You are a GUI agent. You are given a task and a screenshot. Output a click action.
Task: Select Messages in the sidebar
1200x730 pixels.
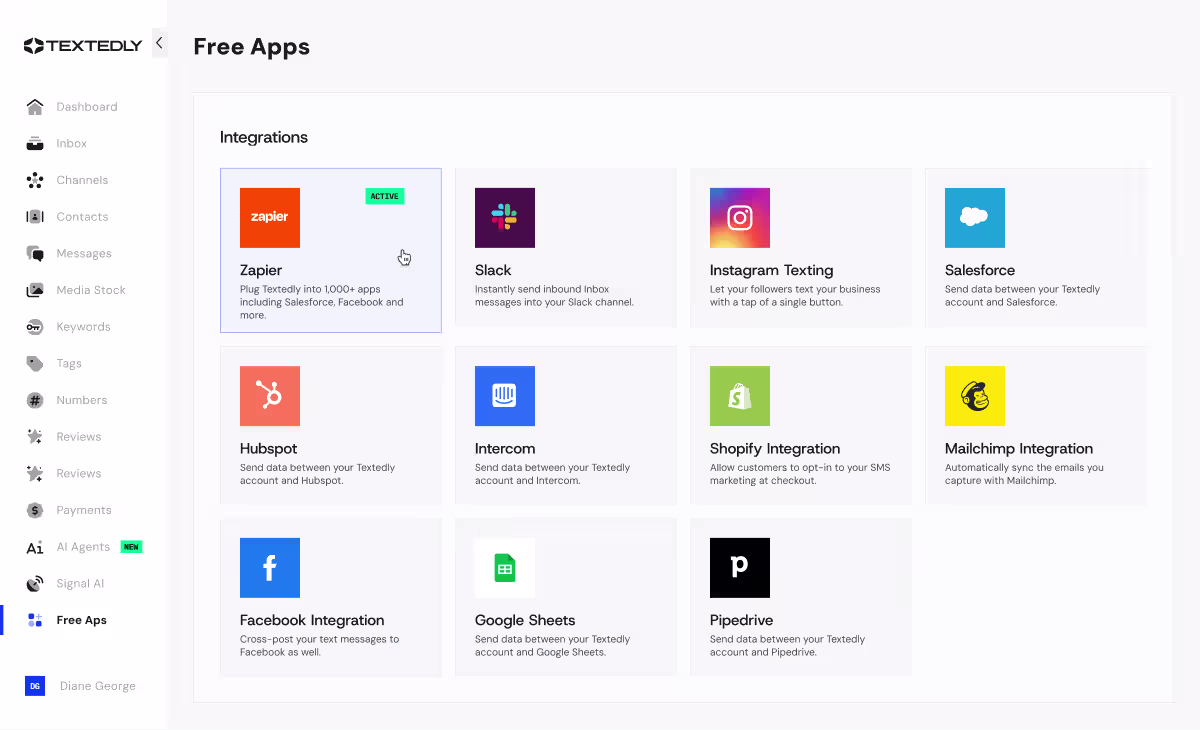(x=84, y=253)
